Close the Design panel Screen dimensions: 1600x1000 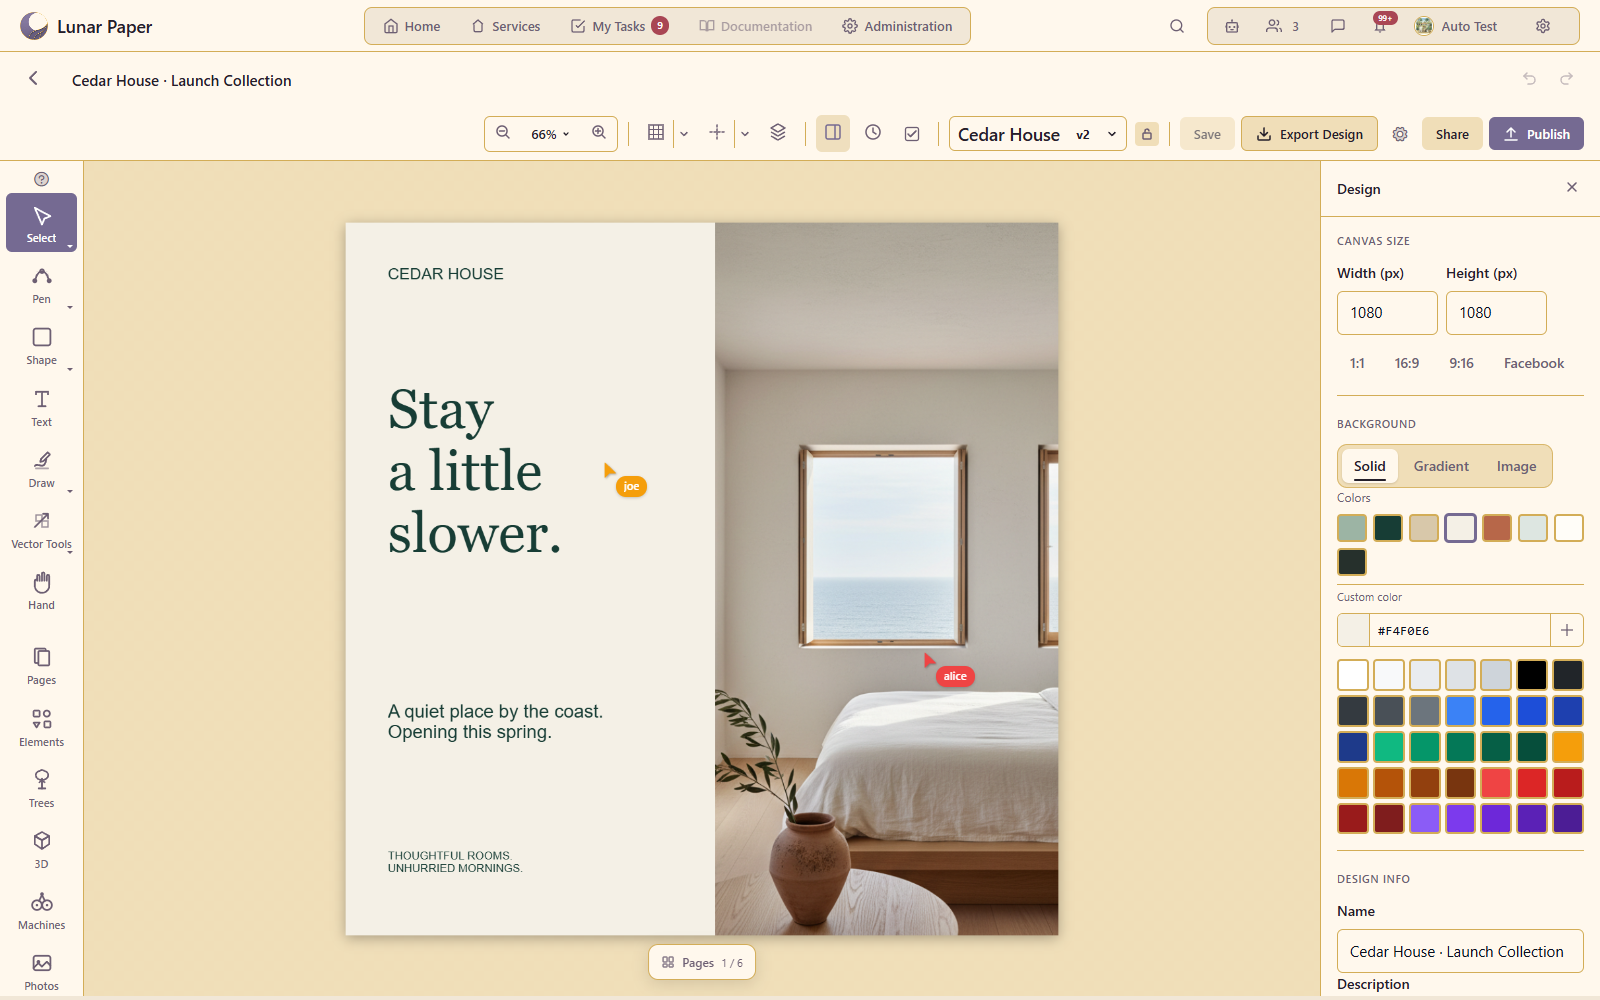(1572, 187)
